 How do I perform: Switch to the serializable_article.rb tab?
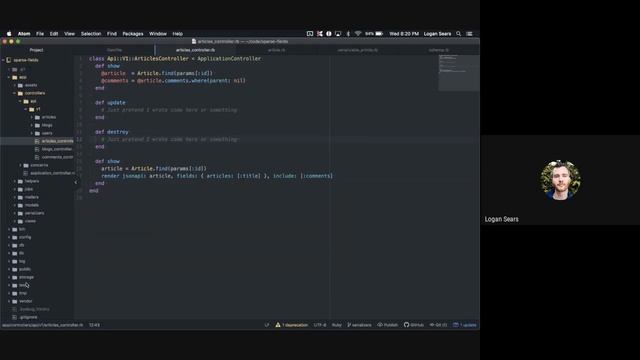coord(358,50)
